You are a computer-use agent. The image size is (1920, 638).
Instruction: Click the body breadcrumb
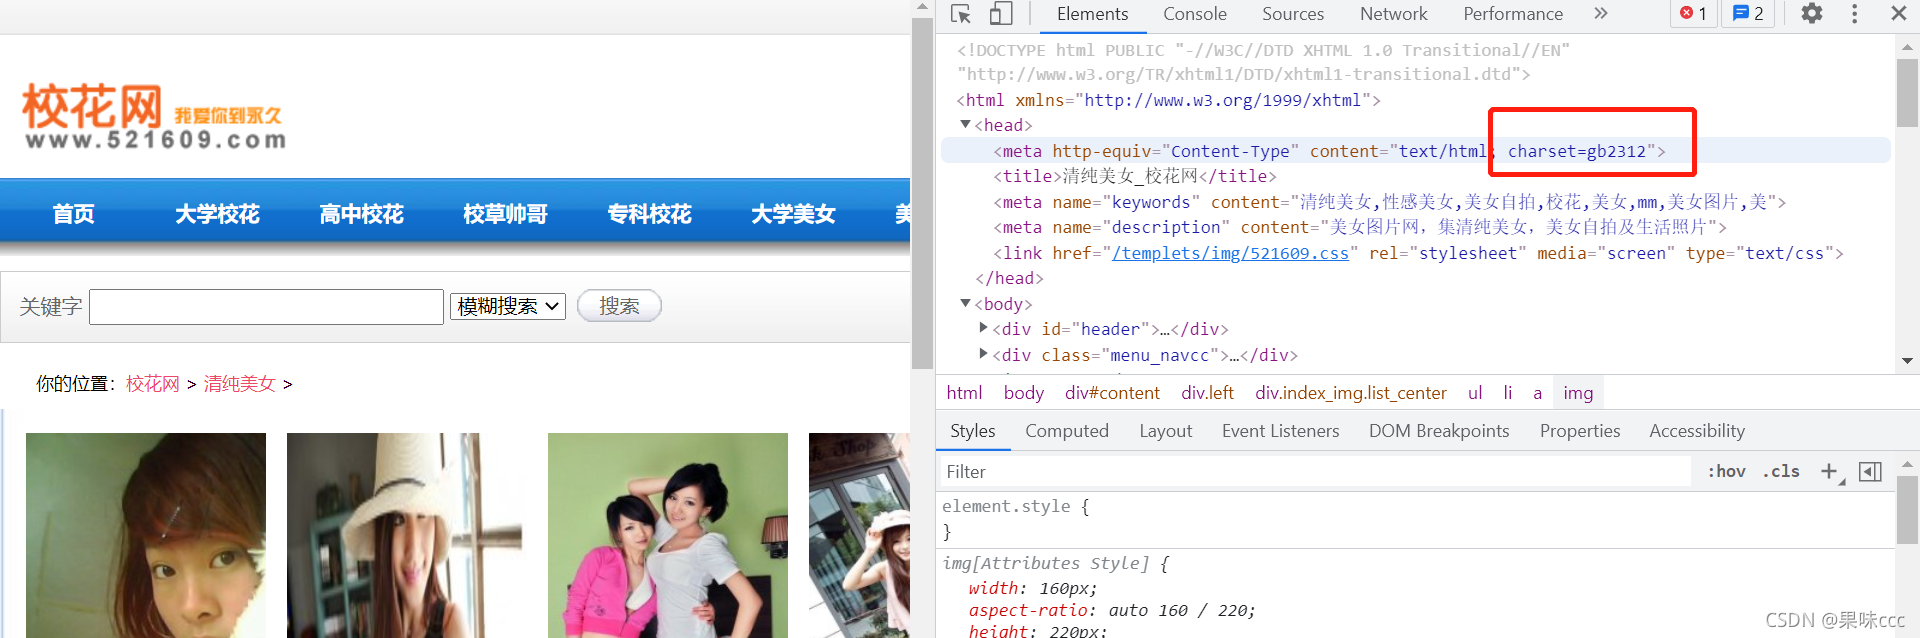tap(1024, 393)
